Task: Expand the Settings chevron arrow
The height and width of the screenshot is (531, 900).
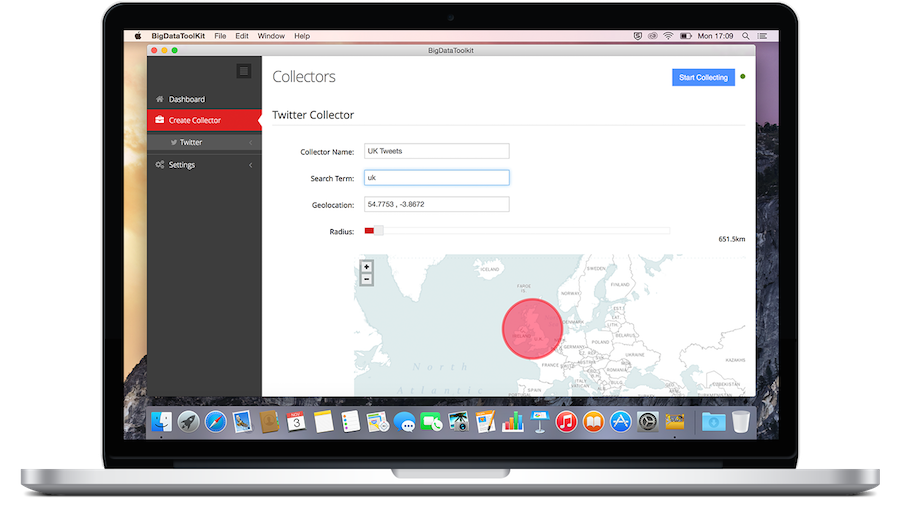Action: [250, 165]
